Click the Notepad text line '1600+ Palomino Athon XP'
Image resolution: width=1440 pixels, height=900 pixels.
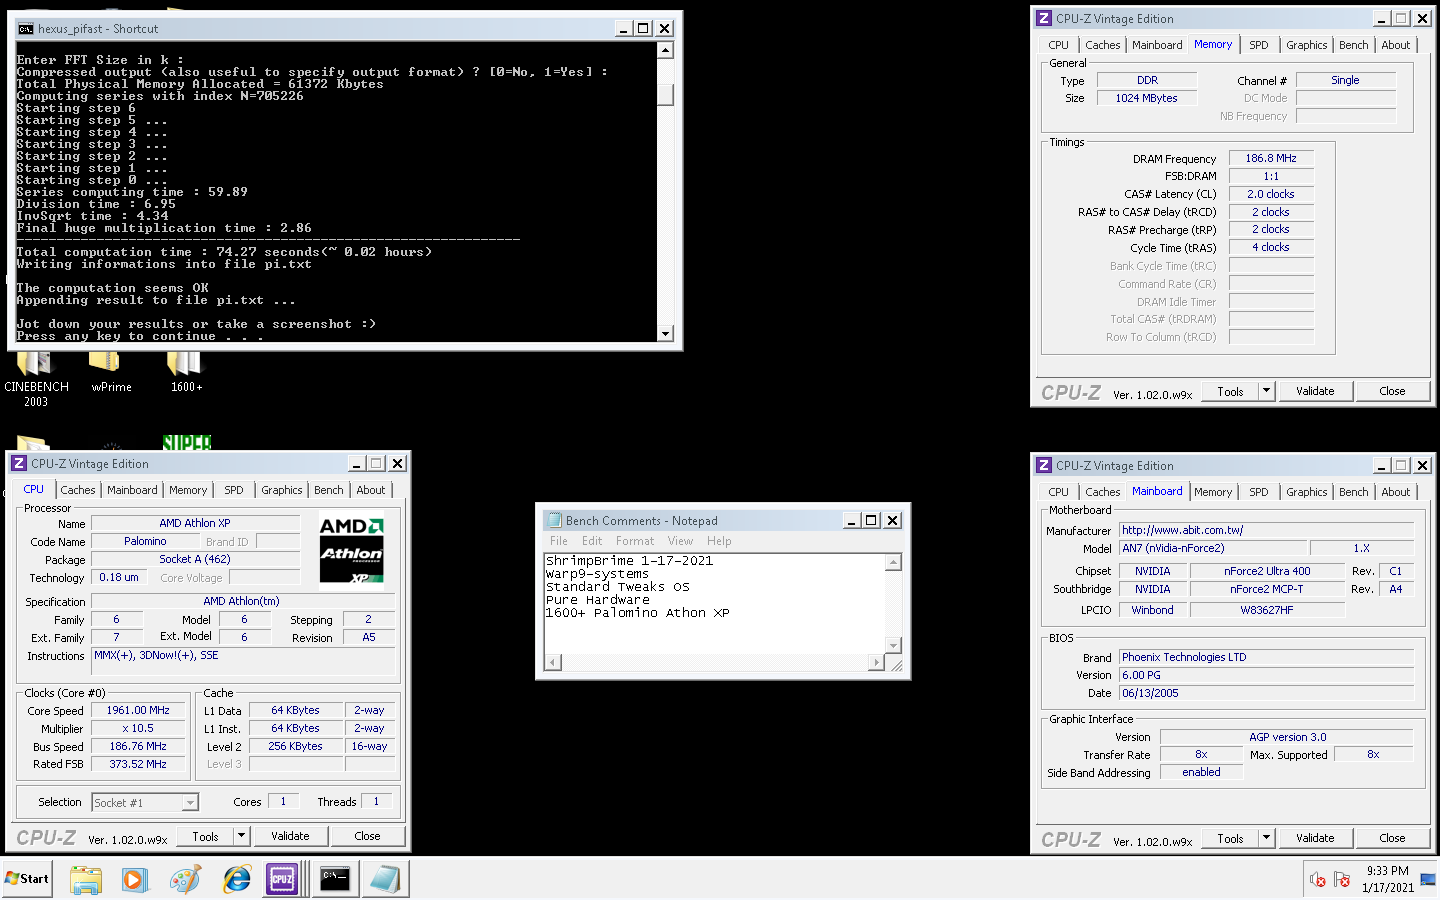(x=637, y=613)
